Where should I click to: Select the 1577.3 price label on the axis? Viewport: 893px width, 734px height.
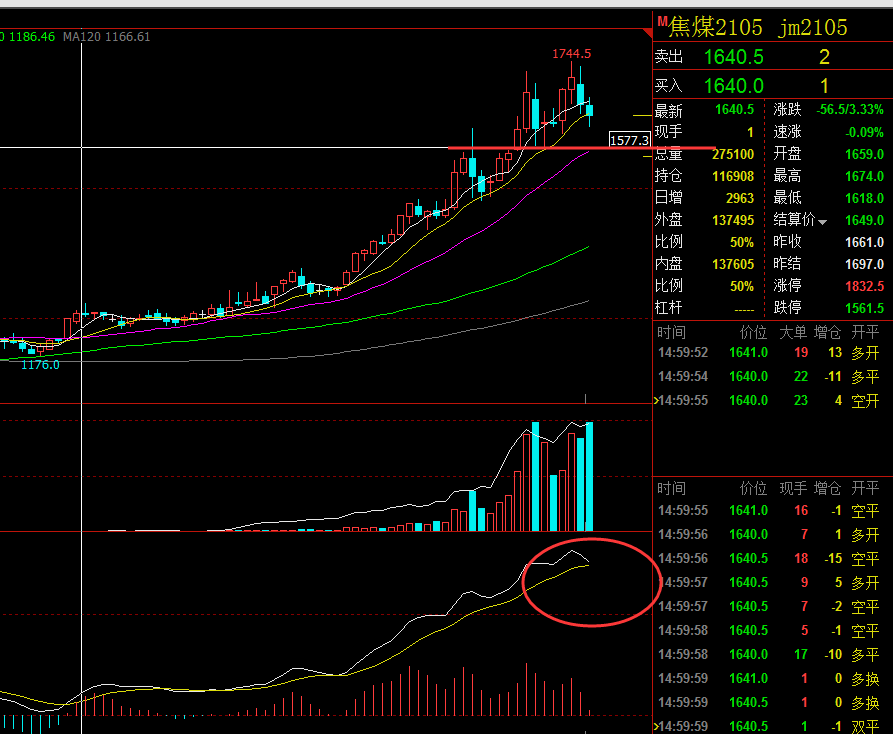click(629, 140)
